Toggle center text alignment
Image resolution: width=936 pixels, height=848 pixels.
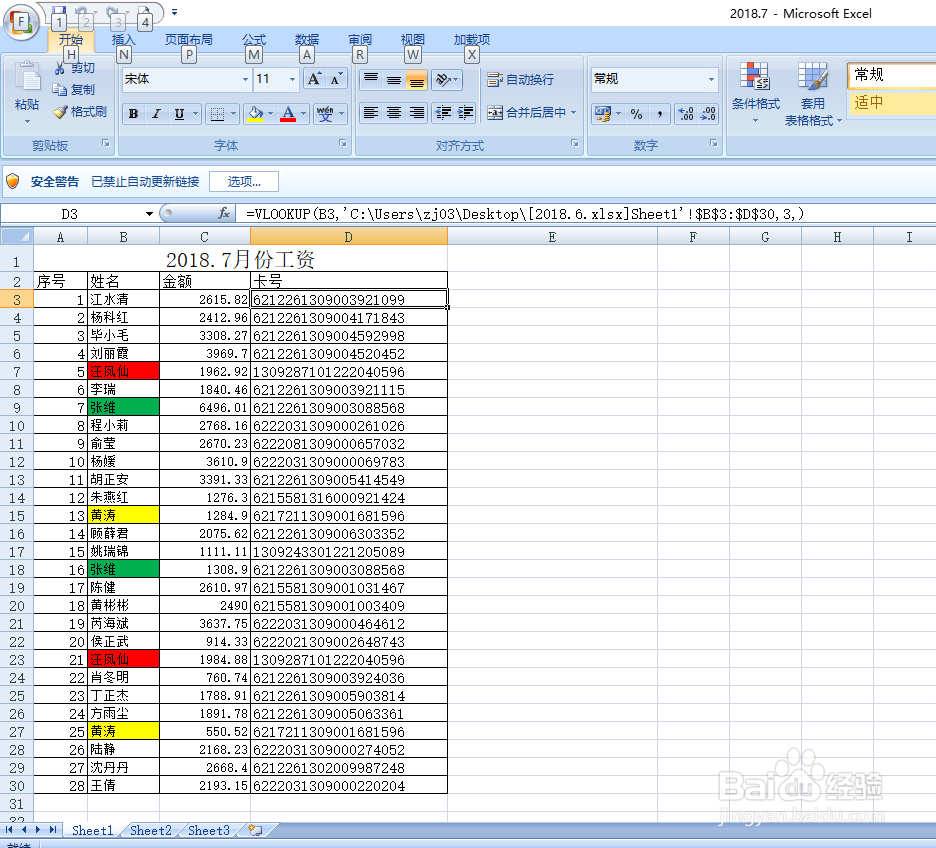coord(393,113)
